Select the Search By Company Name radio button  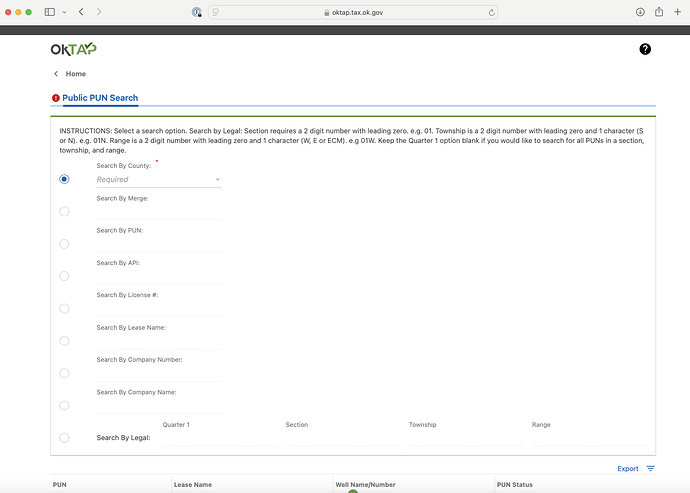coord(64,405)
